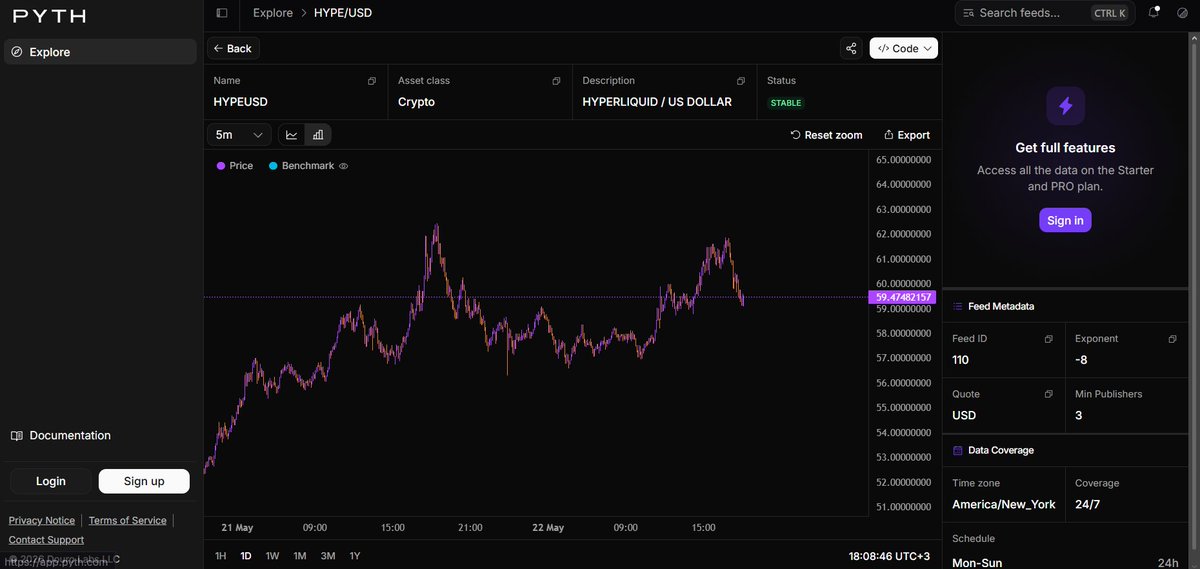
Task: Select the 1D range tab
Action: click(x=246, y=556)
